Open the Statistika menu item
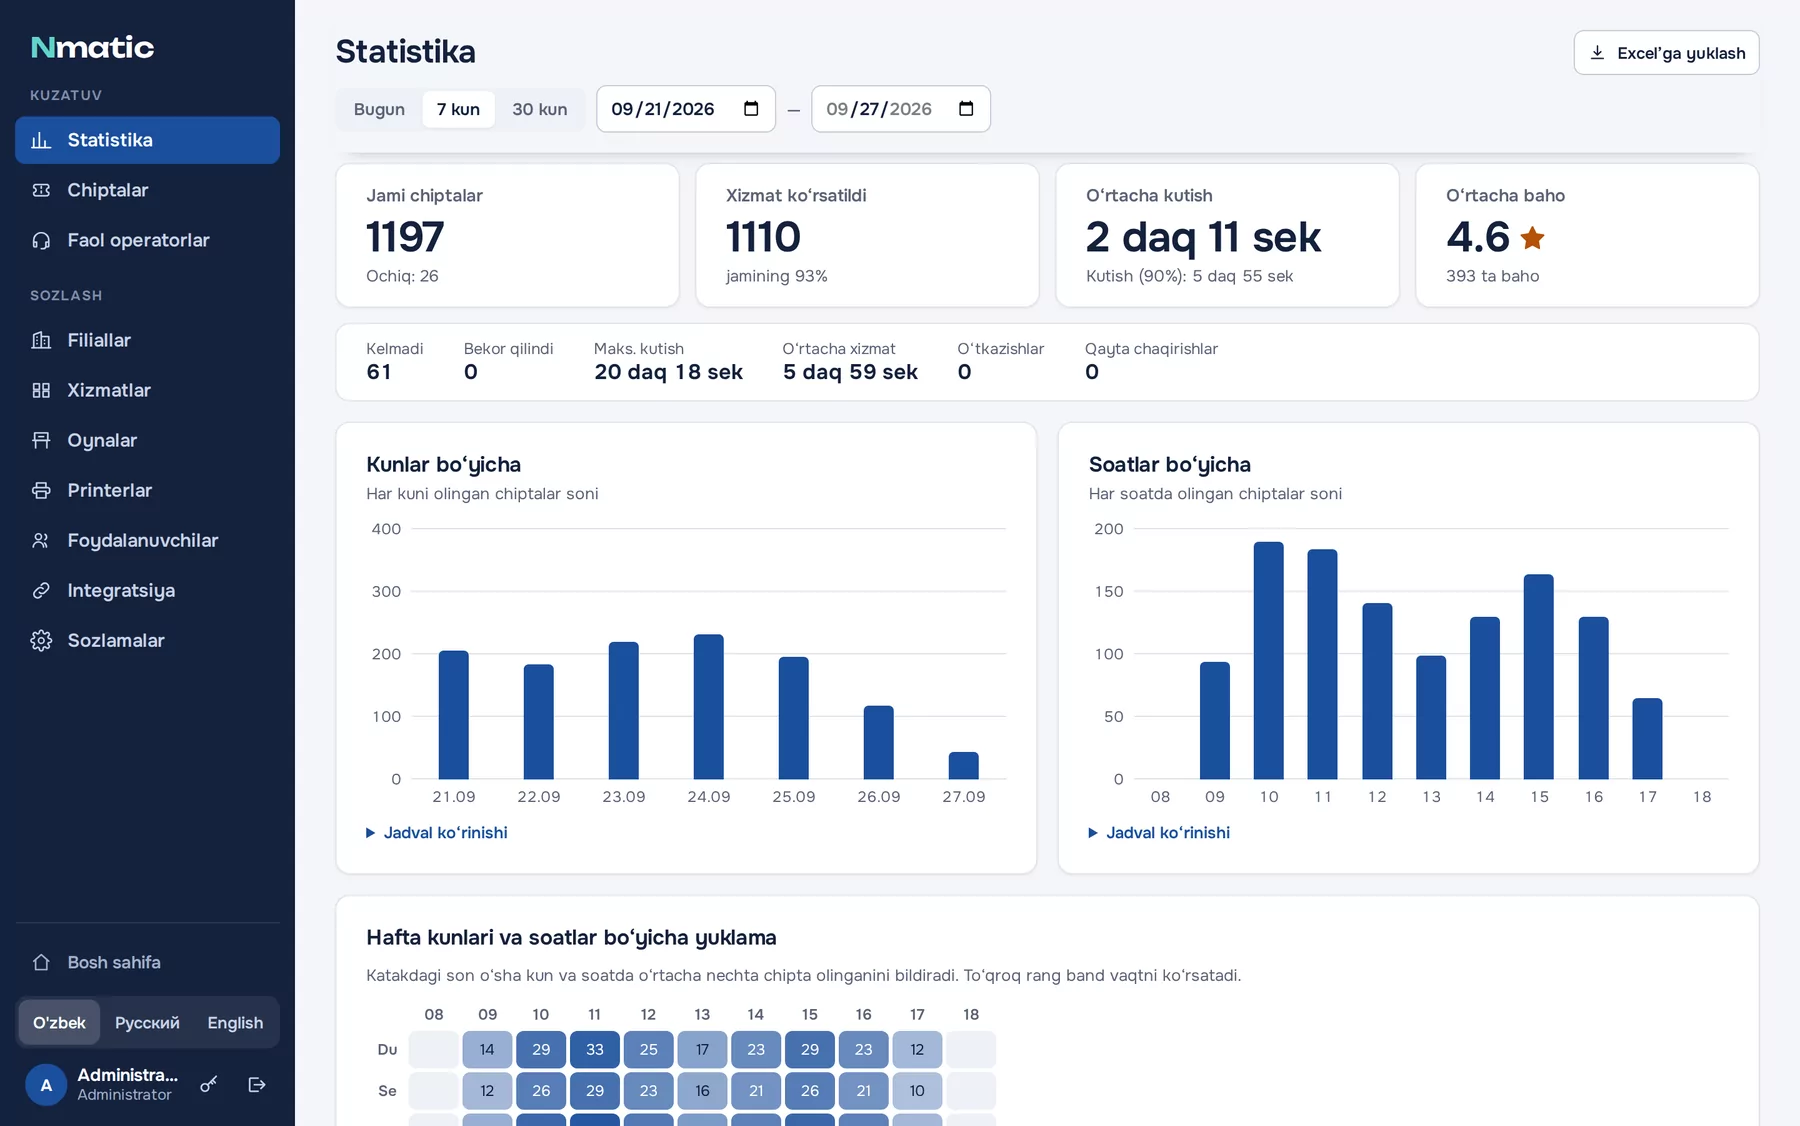1800x1126 pixels. (147, 140)
